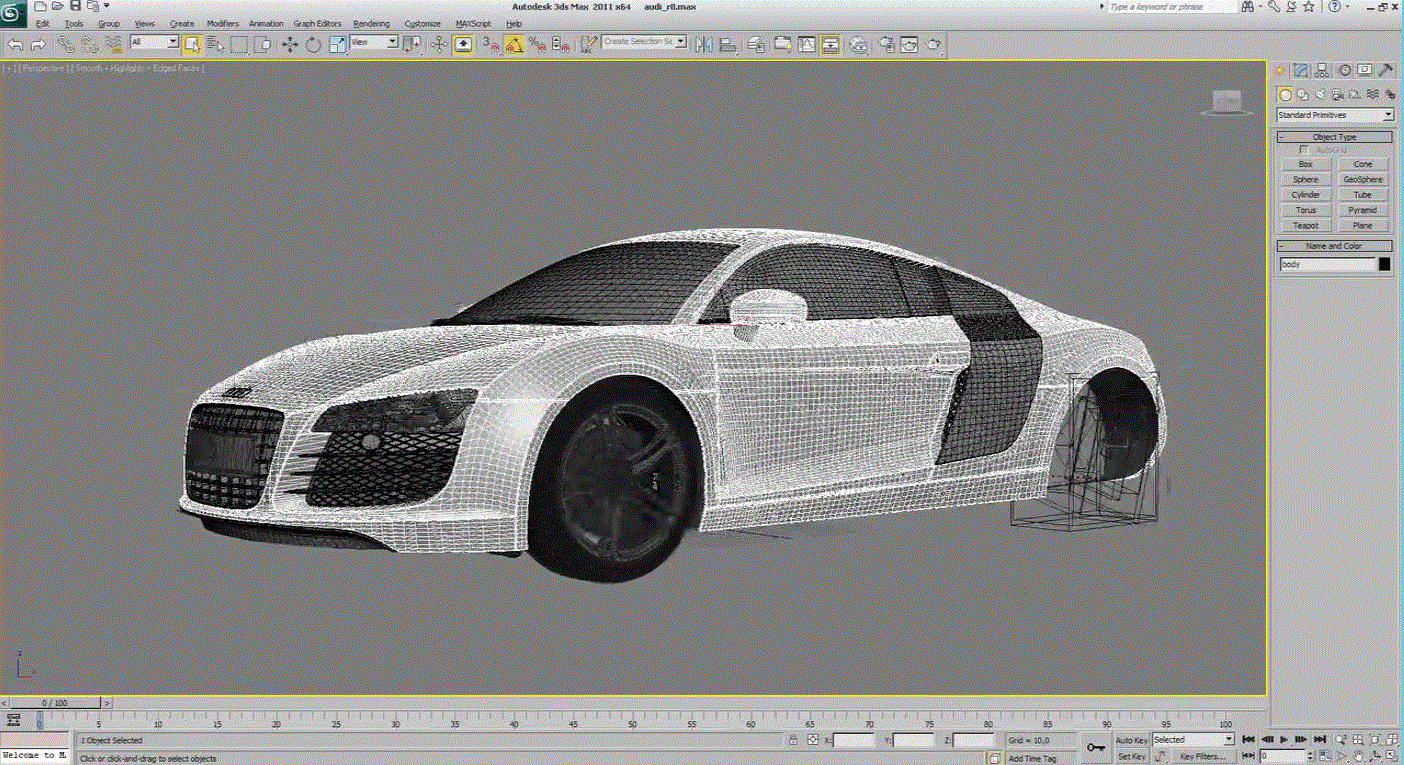Choose the Select Object tool
Viewport: 1404px width, 765px height.
191,44
